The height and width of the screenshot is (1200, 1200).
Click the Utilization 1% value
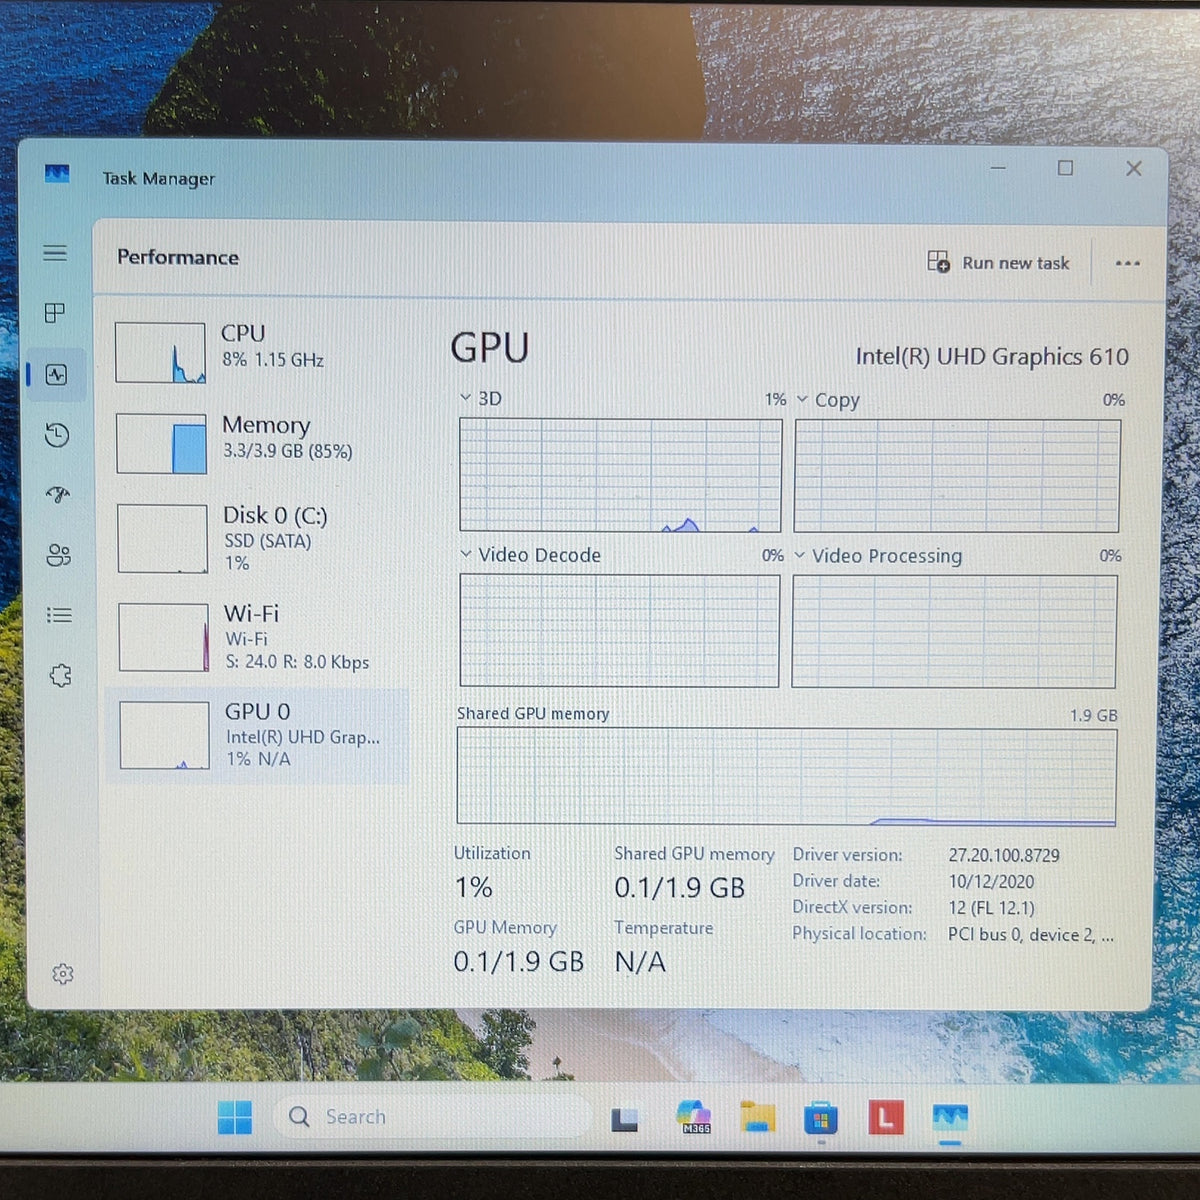473,888
